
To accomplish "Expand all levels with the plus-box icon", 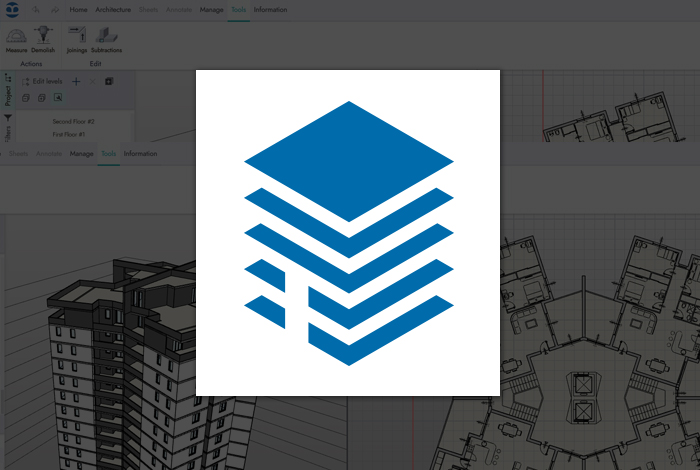I will point(42,98).
